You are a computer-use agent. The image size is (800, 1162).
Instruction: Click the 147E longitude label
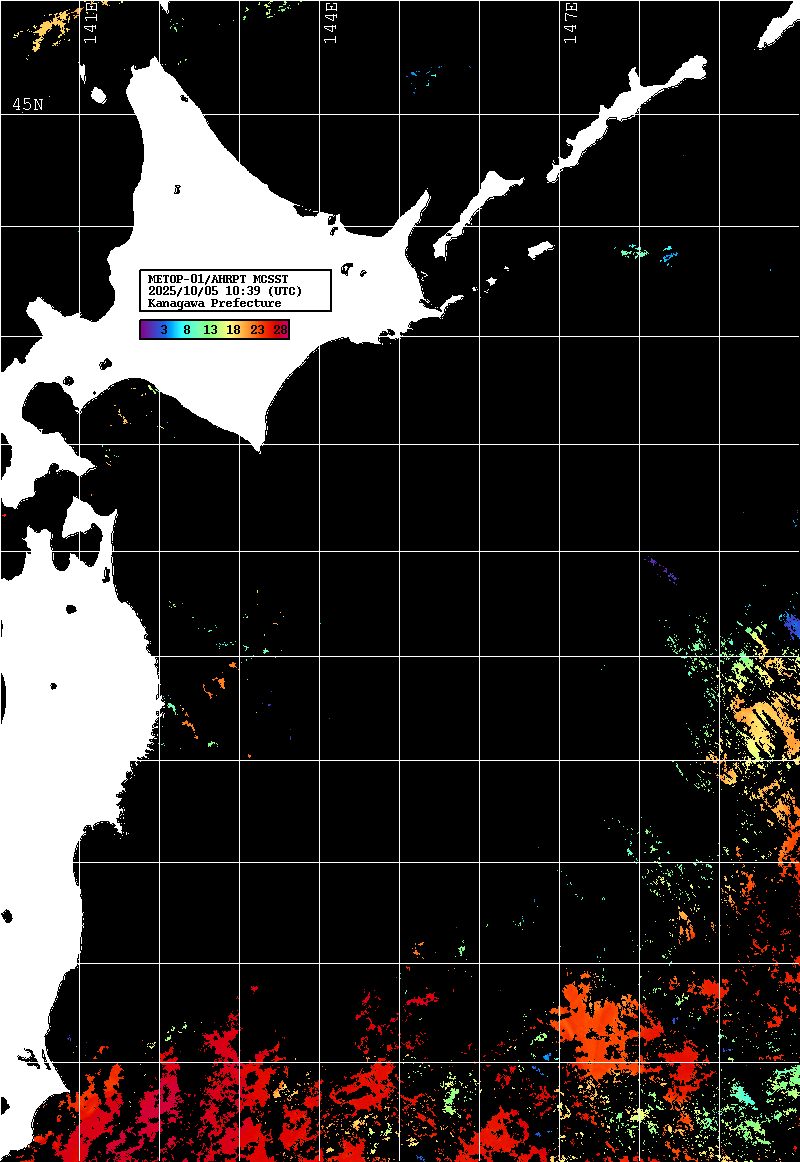click(571, 22)
